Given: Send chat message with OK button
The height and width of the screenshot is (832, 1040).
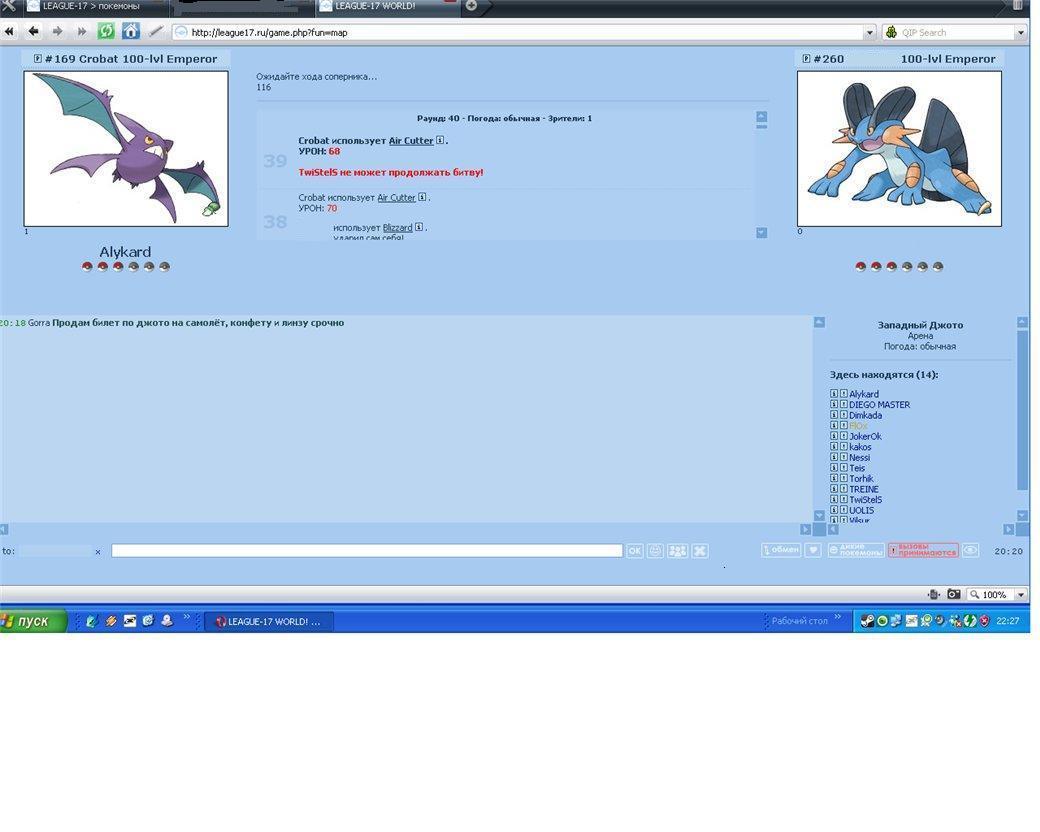Looking at the screenshot, I should (x=635, y=551).
